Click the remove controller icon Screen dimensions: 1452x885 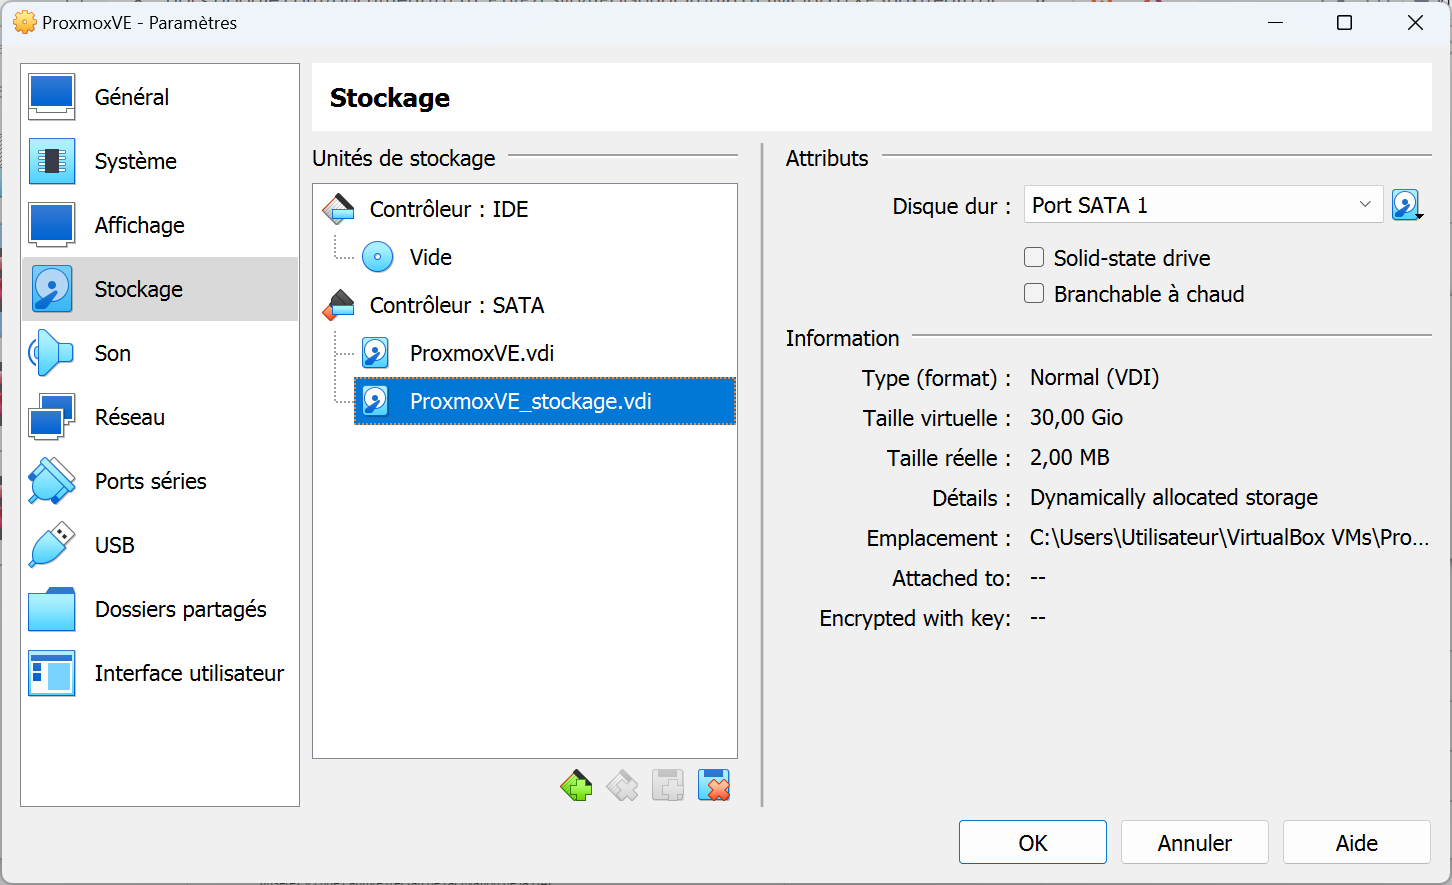(622, 786)
